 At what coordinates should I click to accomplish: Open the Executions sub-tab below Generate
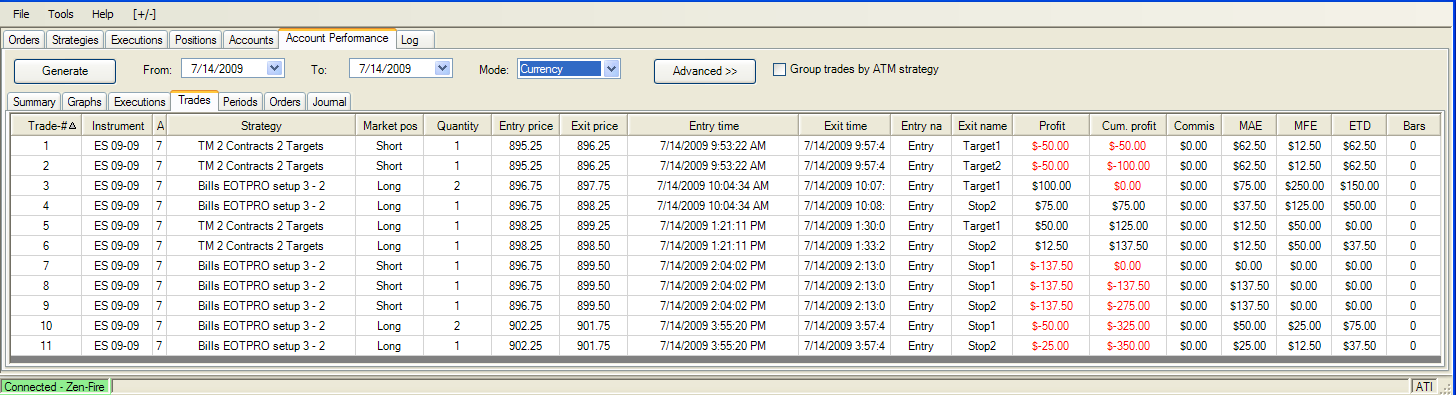[139, 102]
